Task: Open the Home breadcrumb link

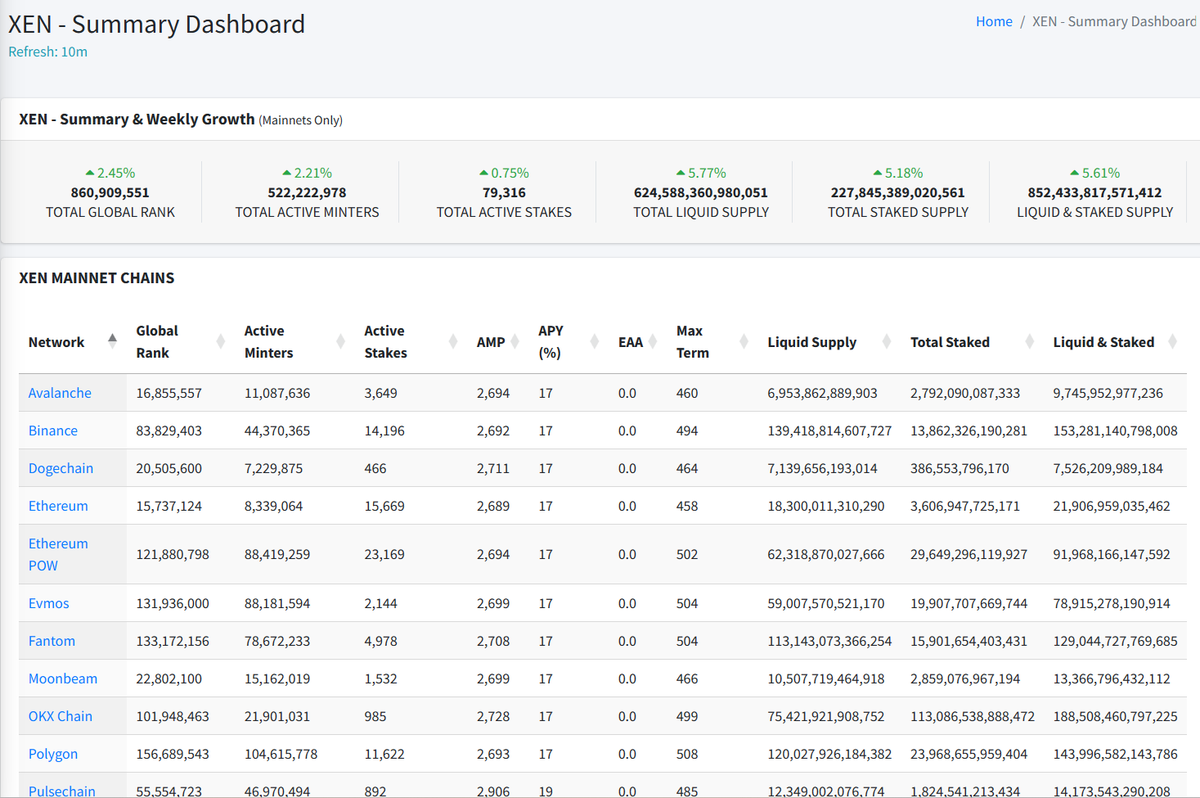Action: [x=994, y=21]
